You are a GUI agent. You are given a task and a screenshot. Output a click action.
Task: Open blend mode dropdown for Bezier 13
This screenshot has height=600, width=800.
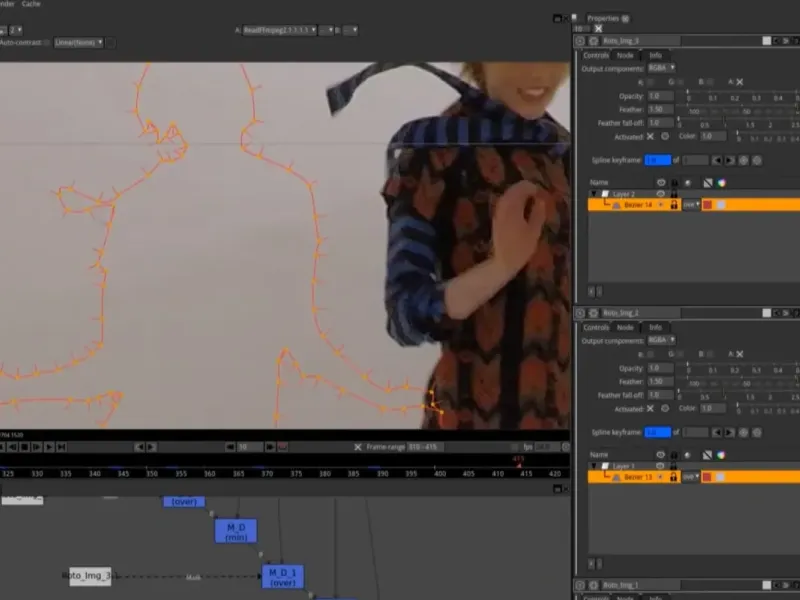pyautogui.click(x=691, y=477)
